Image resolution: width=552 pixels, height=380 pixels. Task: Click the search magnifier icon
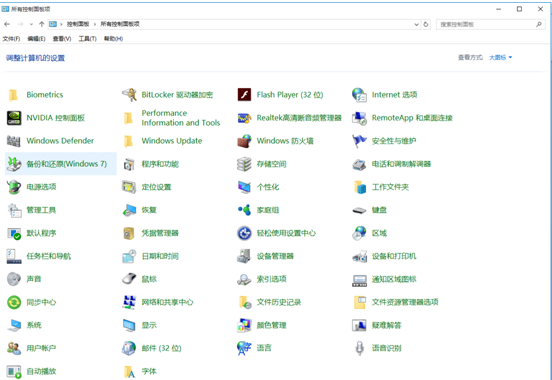(x=539, y=24)
